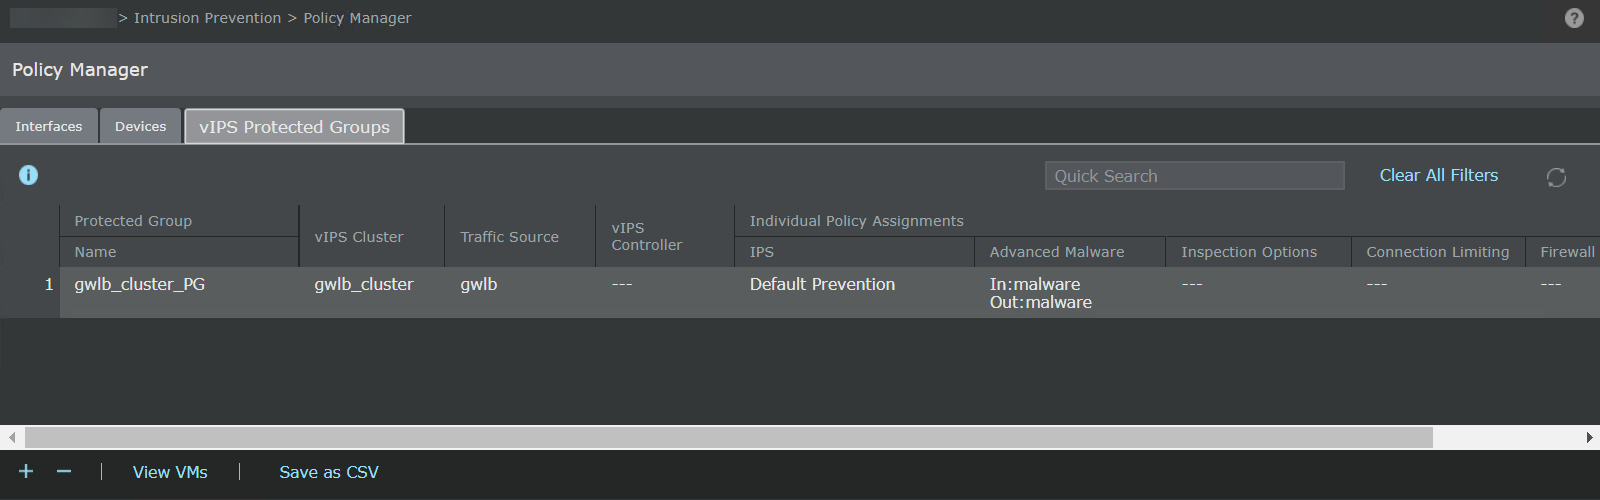Refresh the protected groups table

pos(1556,177)
